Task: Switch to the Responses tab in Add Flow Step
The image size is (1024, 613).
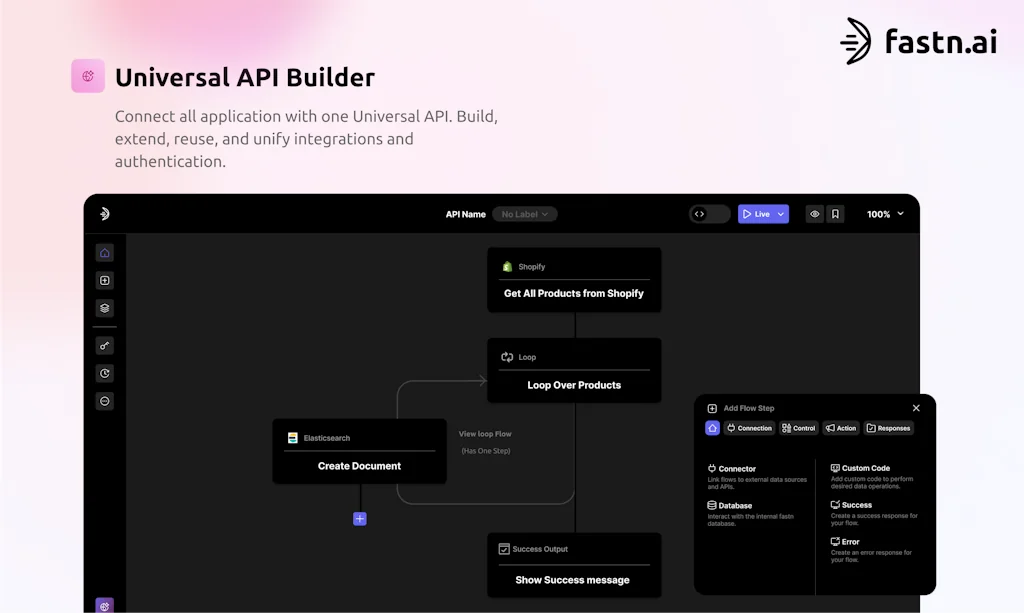Action: [x=888, y=427]
